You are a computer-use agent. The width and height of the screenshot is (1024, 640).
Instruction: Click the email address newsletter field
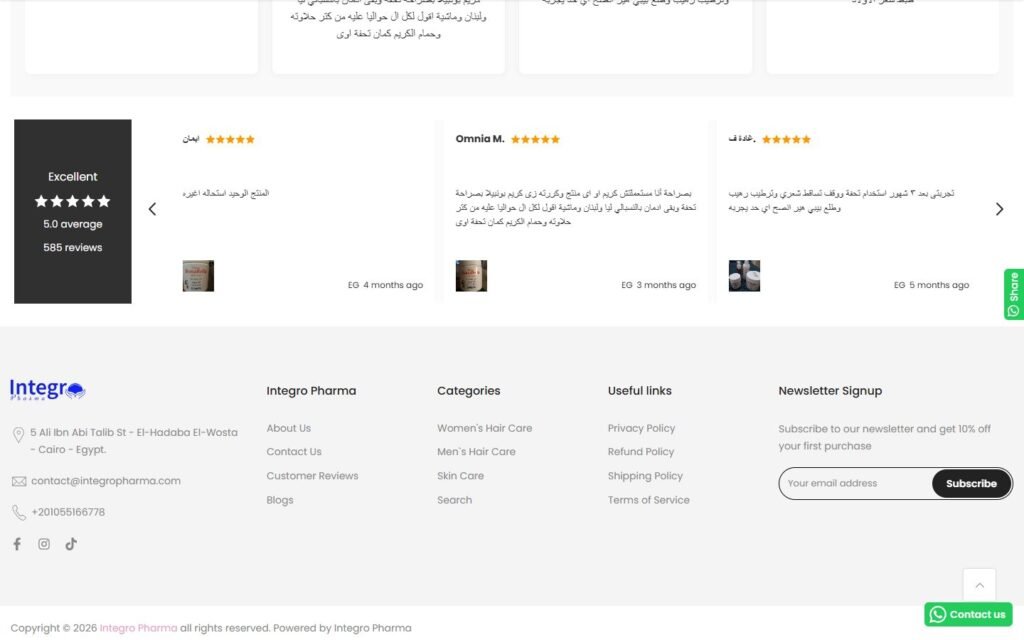(x=856, y=484)
